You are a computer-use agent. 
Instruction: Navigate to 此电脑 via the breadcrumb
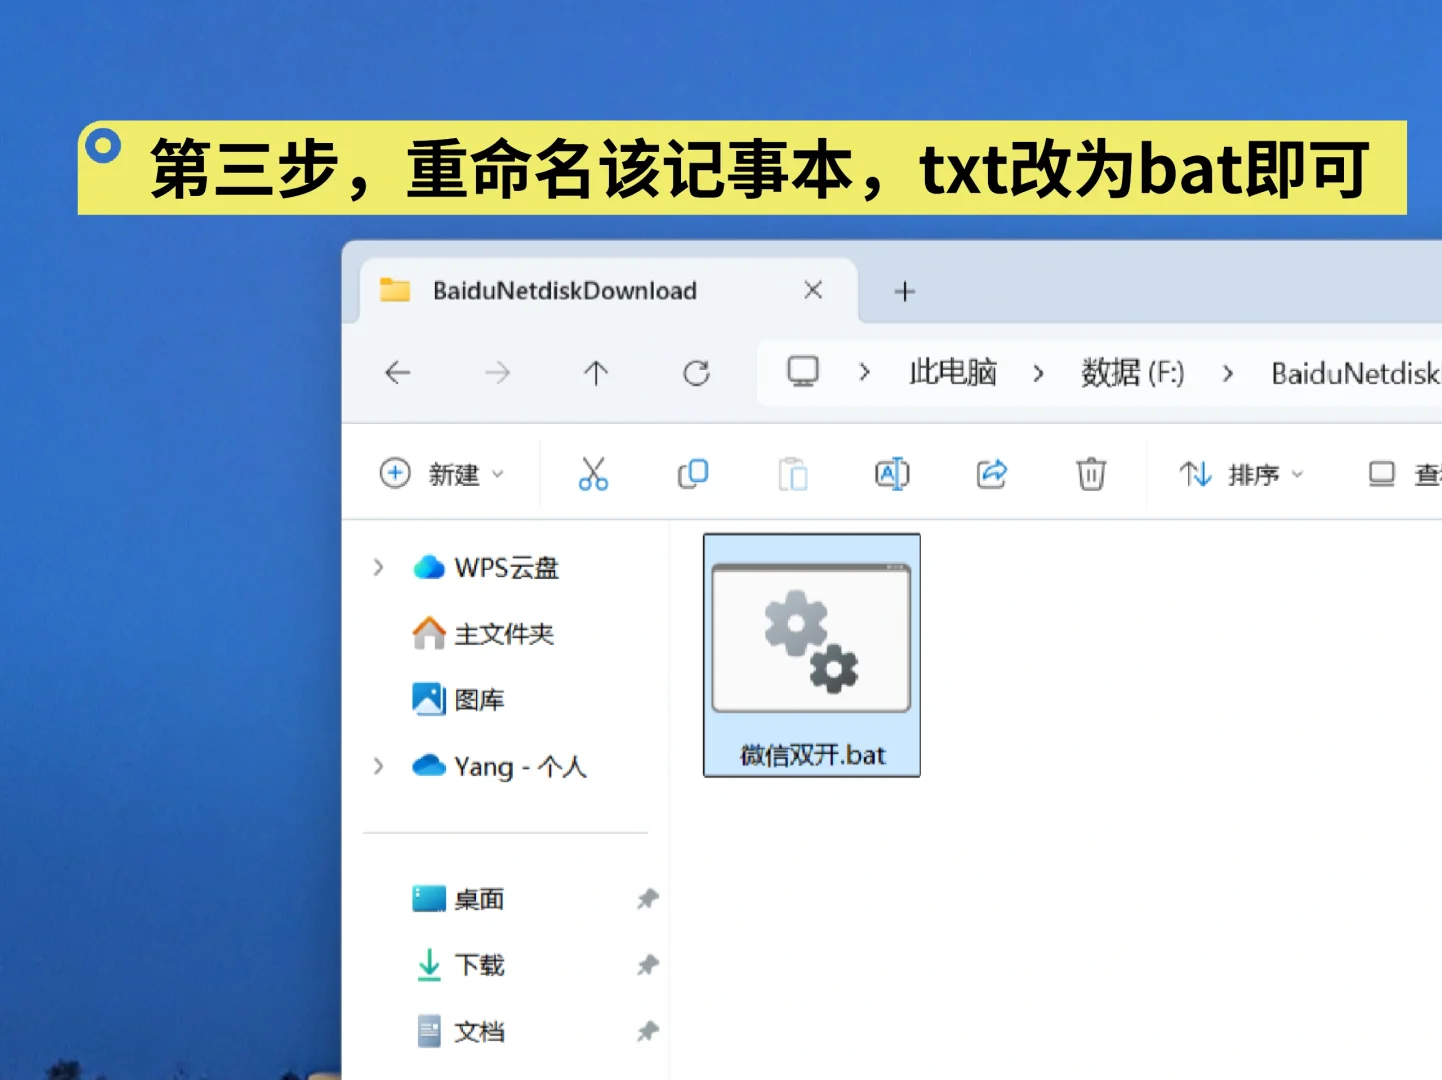click(x=951, y=372)
